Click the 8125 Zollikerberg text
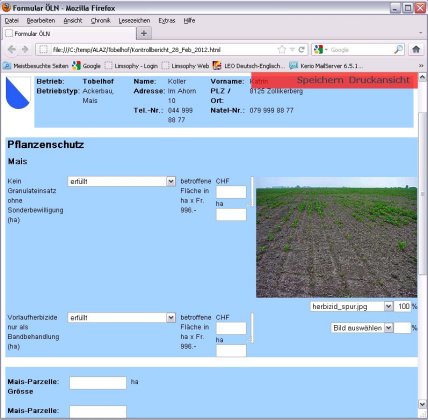The height and width of the screenshot is (420, 428). (276, 91)
